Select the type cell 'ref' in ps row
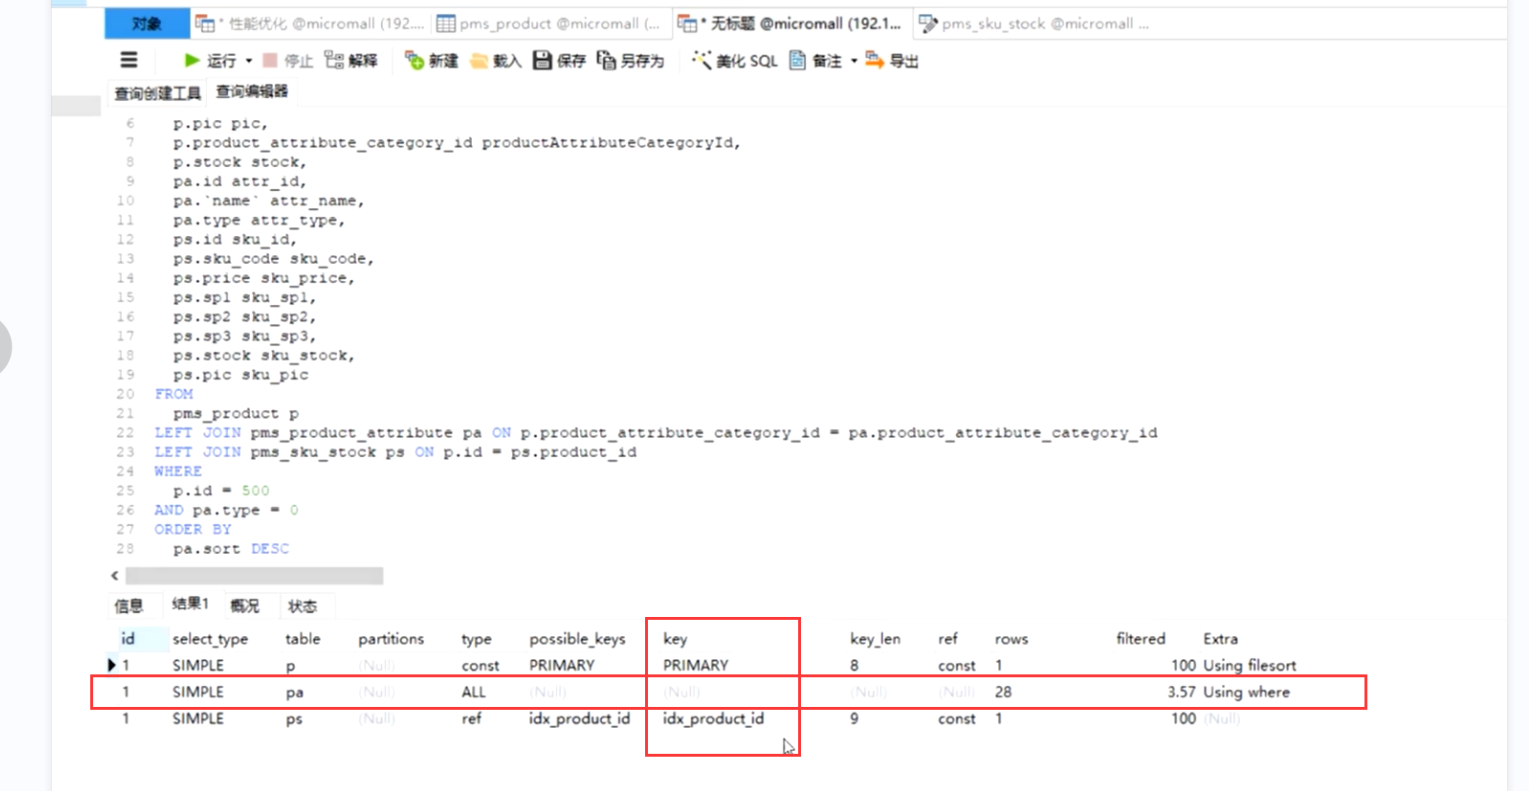 471,719
